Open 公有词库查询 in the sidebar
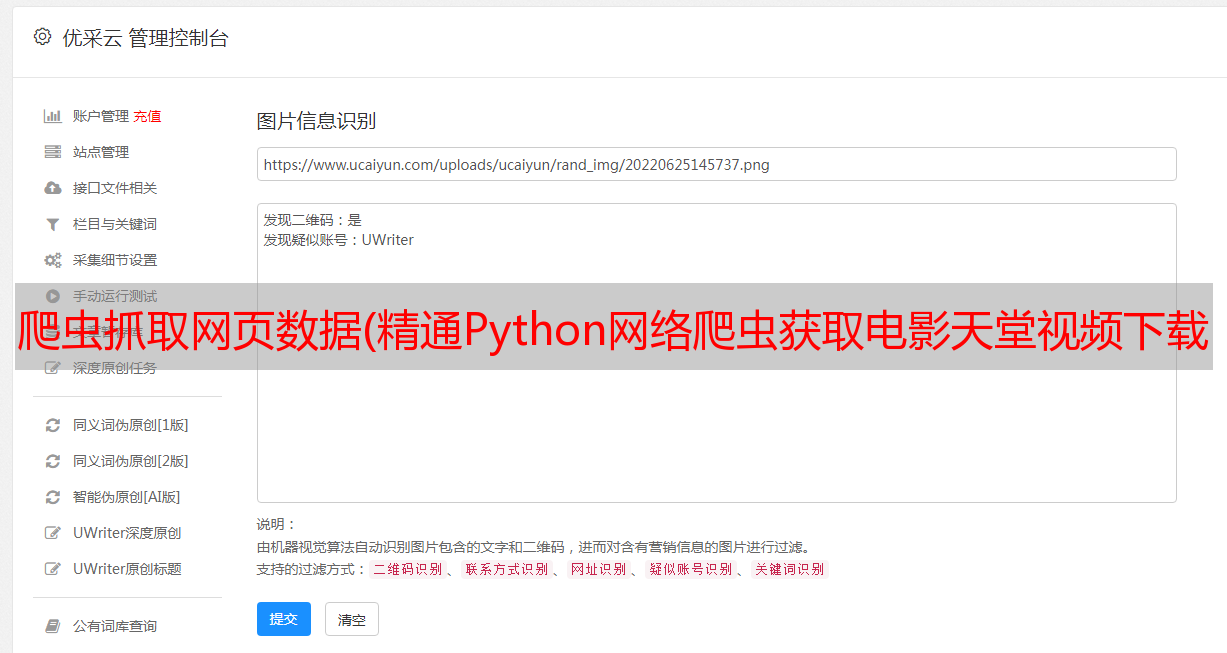Screen dimensions: 1227x653 tap(115, 626)
